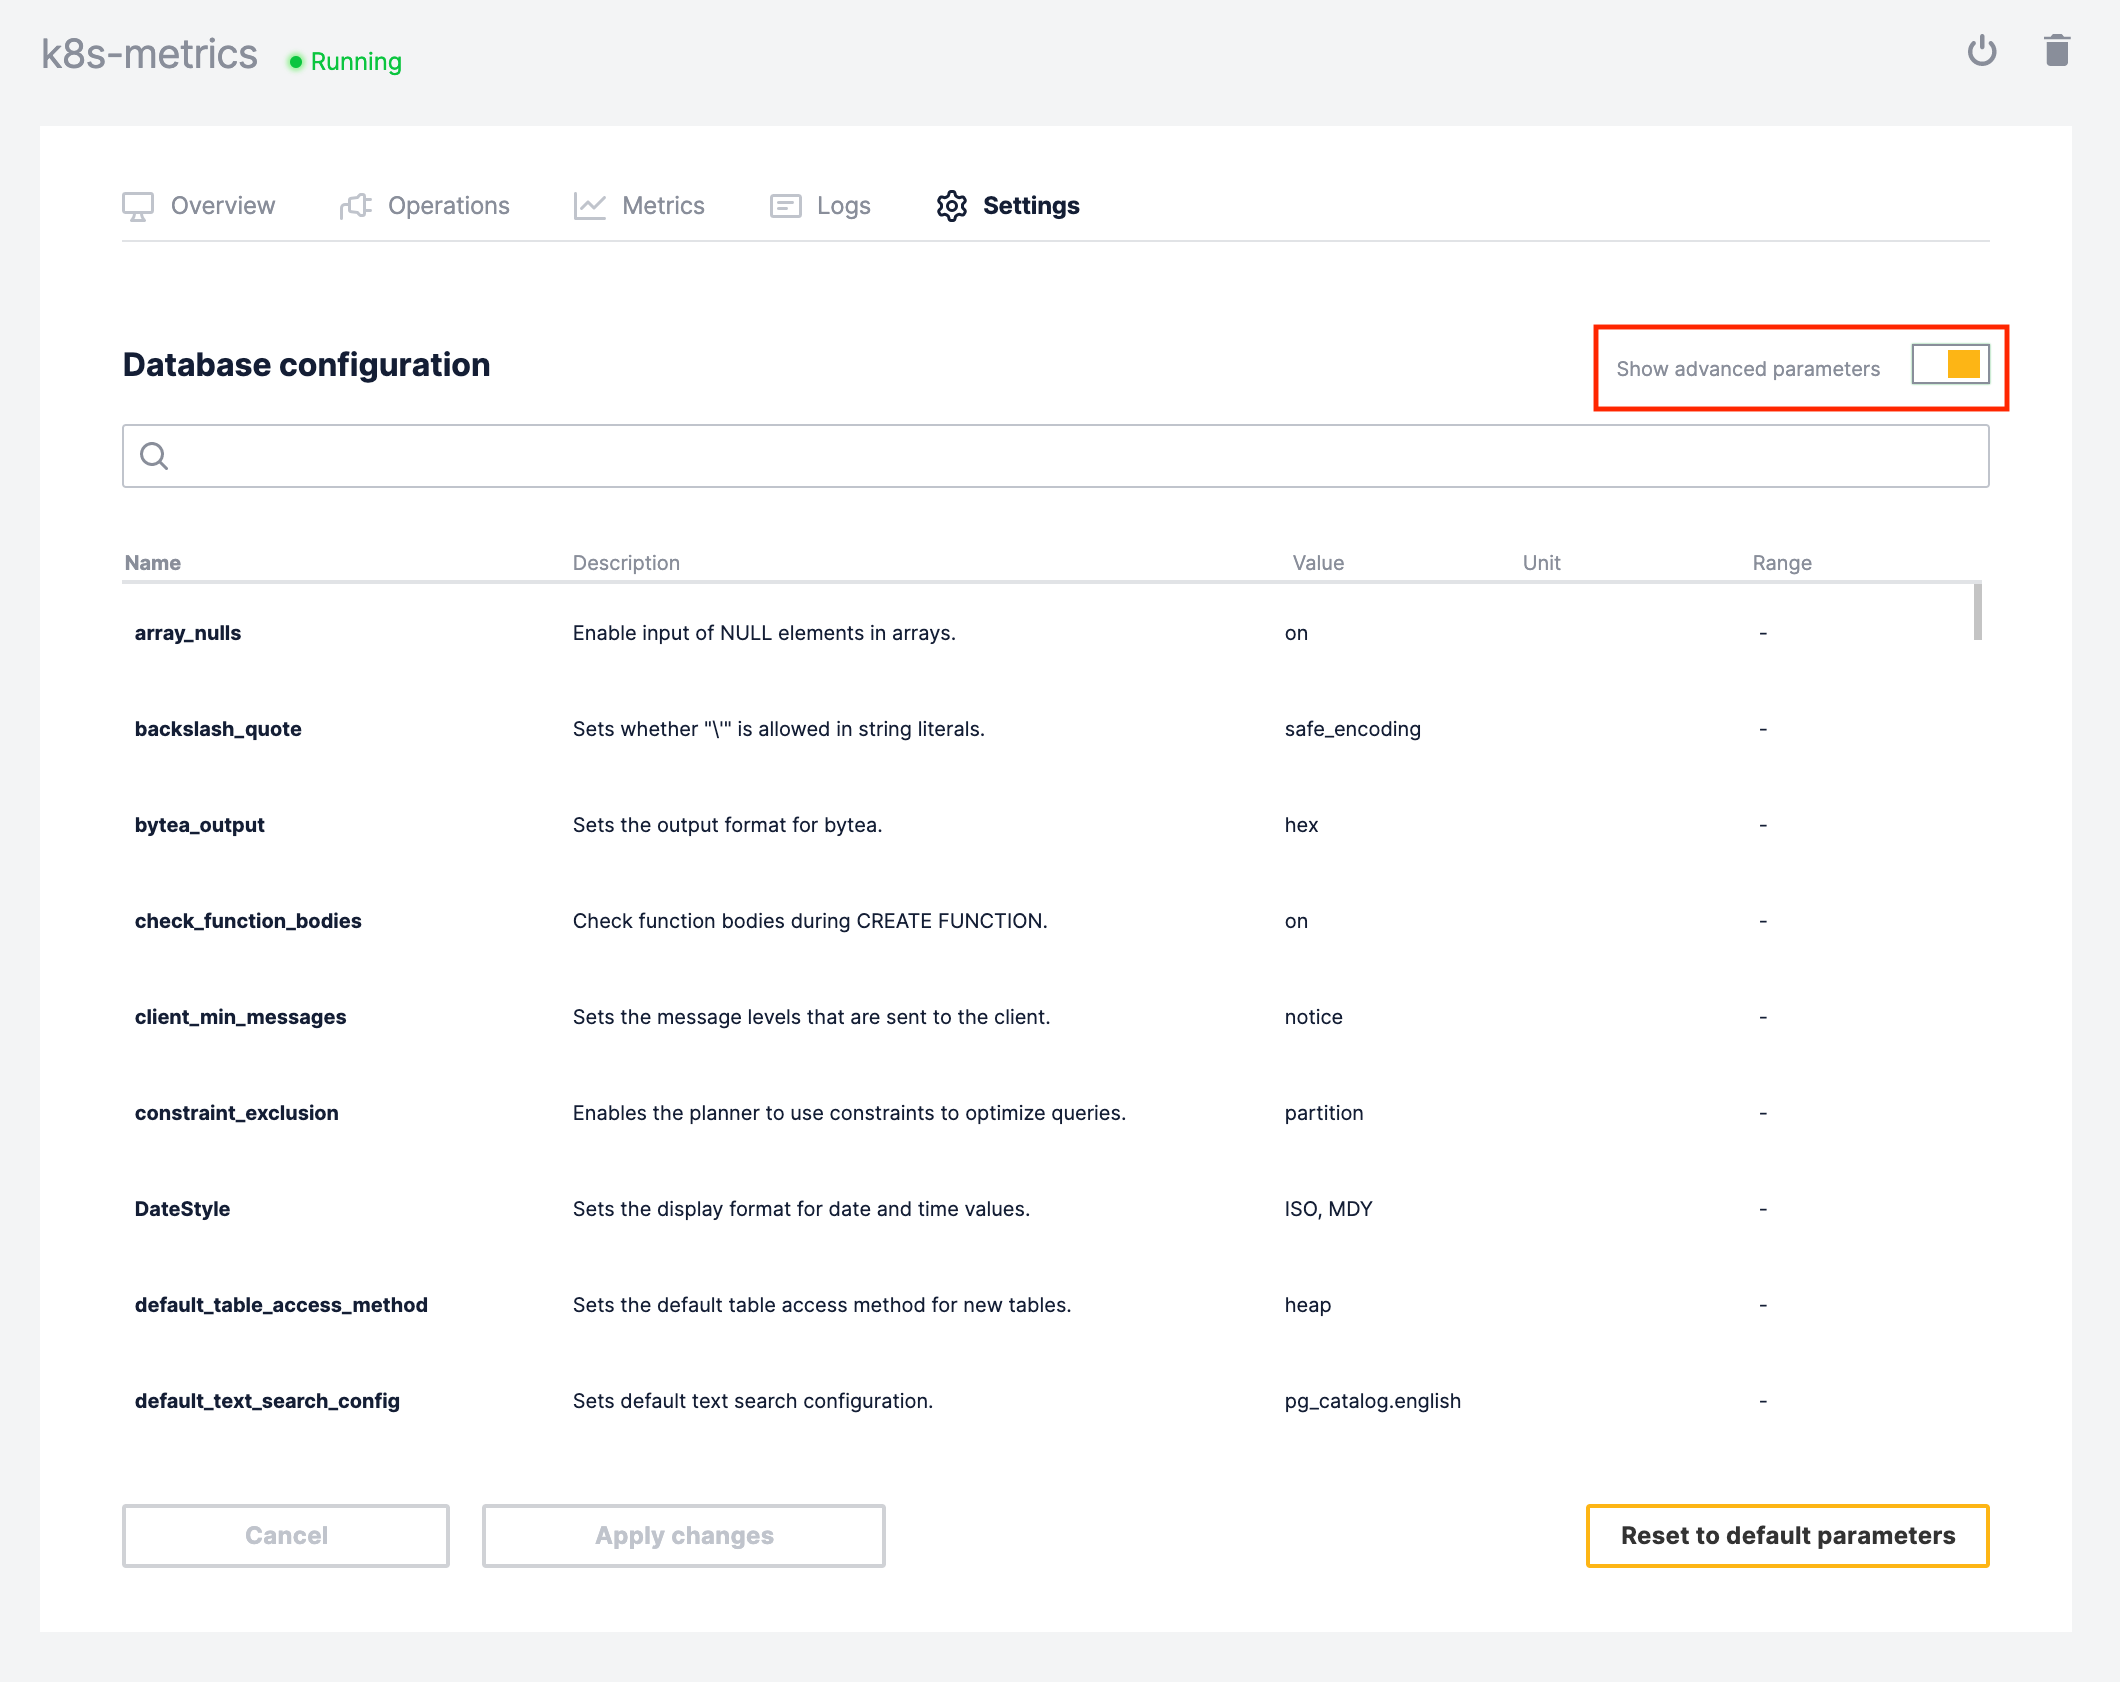Viewport: 2120px width, 1682px height.
Task: Click 'Sets default text search configuration' description
Action: tap(752, 1401)
